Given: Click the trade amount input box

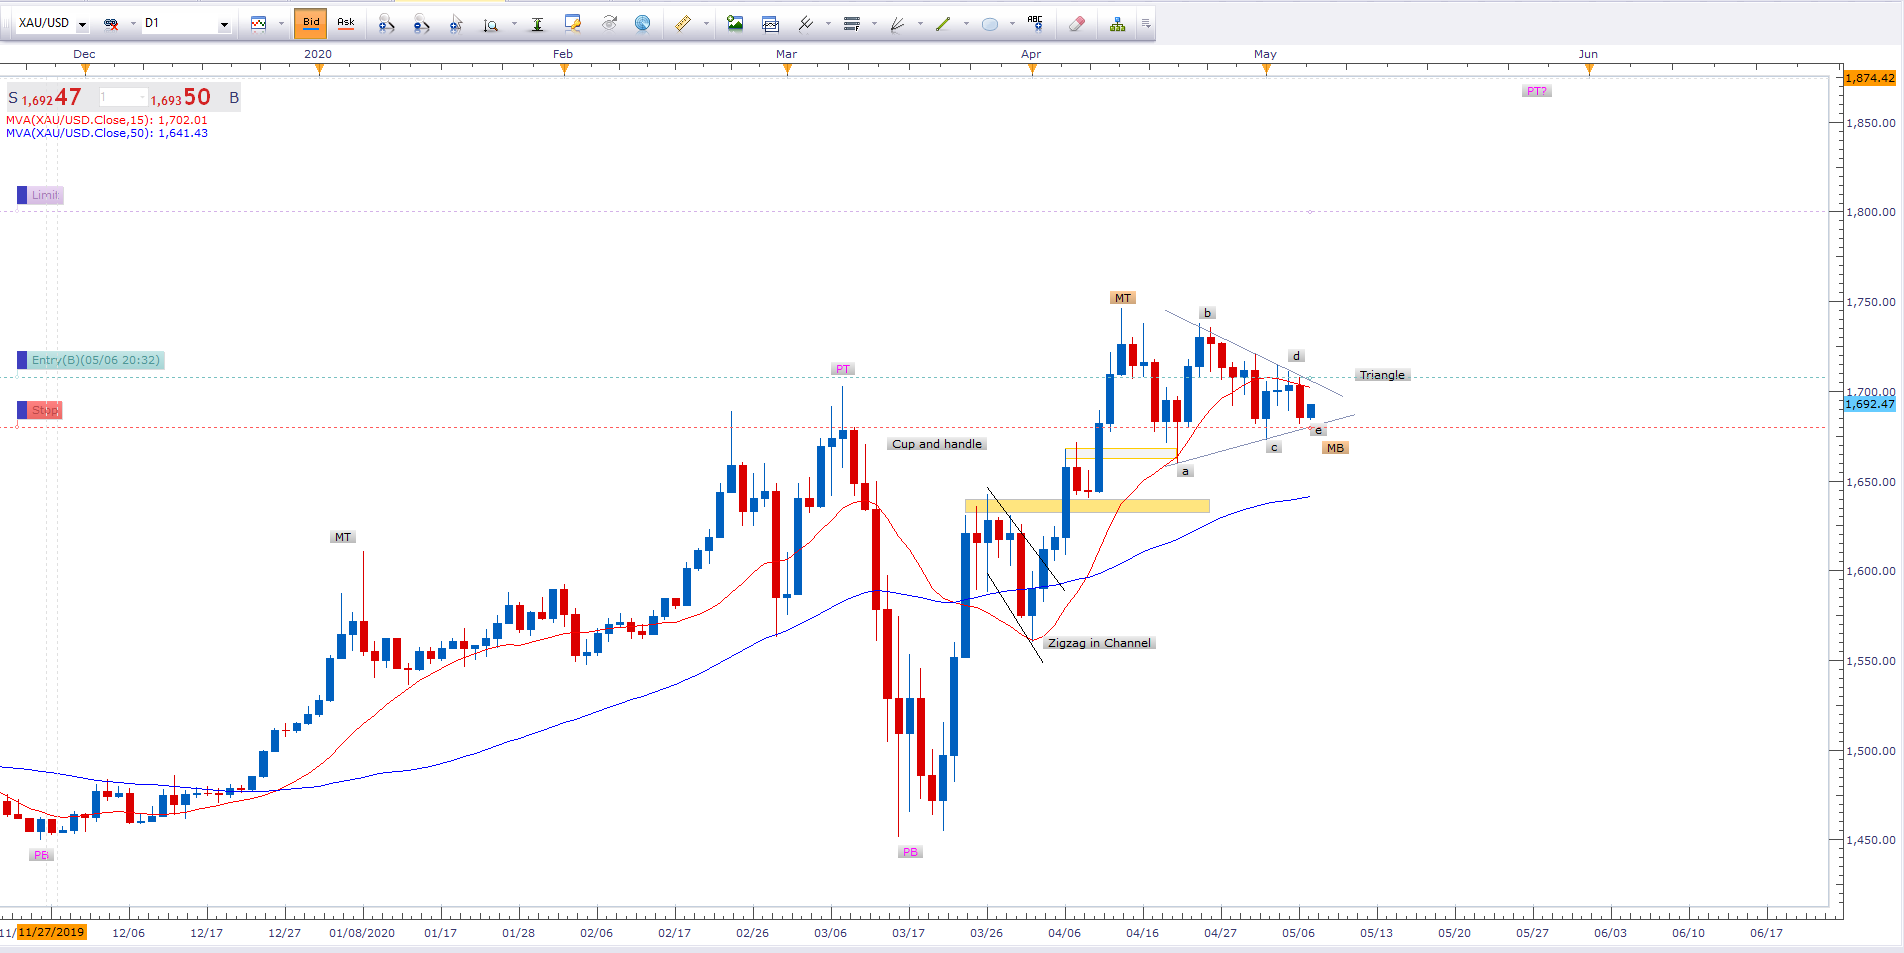Looking at the screenshot, I should point(123,97).
